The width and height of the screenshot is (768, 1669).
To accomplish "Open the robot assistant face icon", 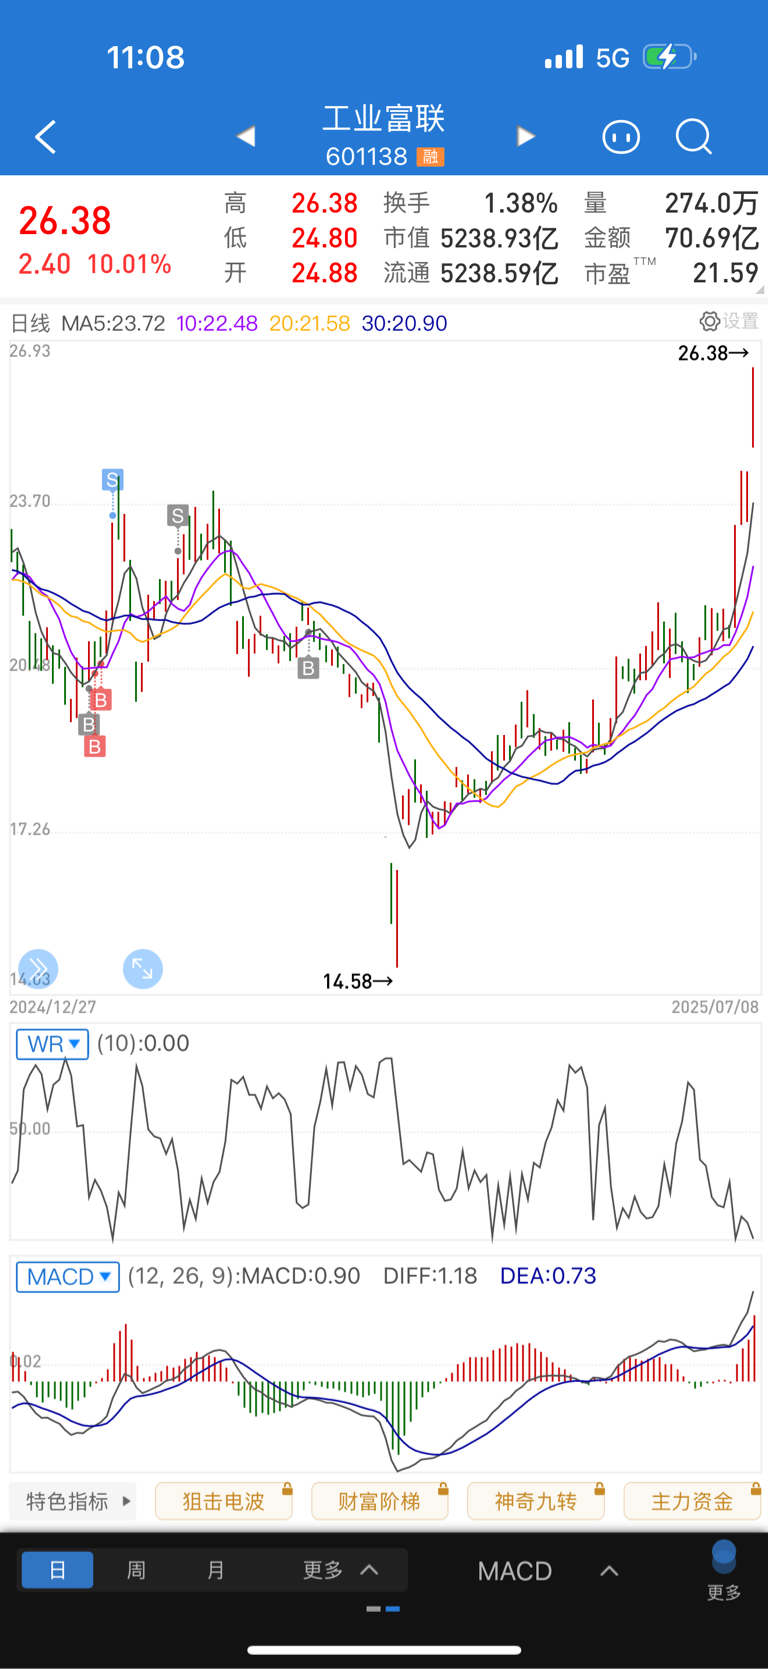I will [x=621, y=136].
